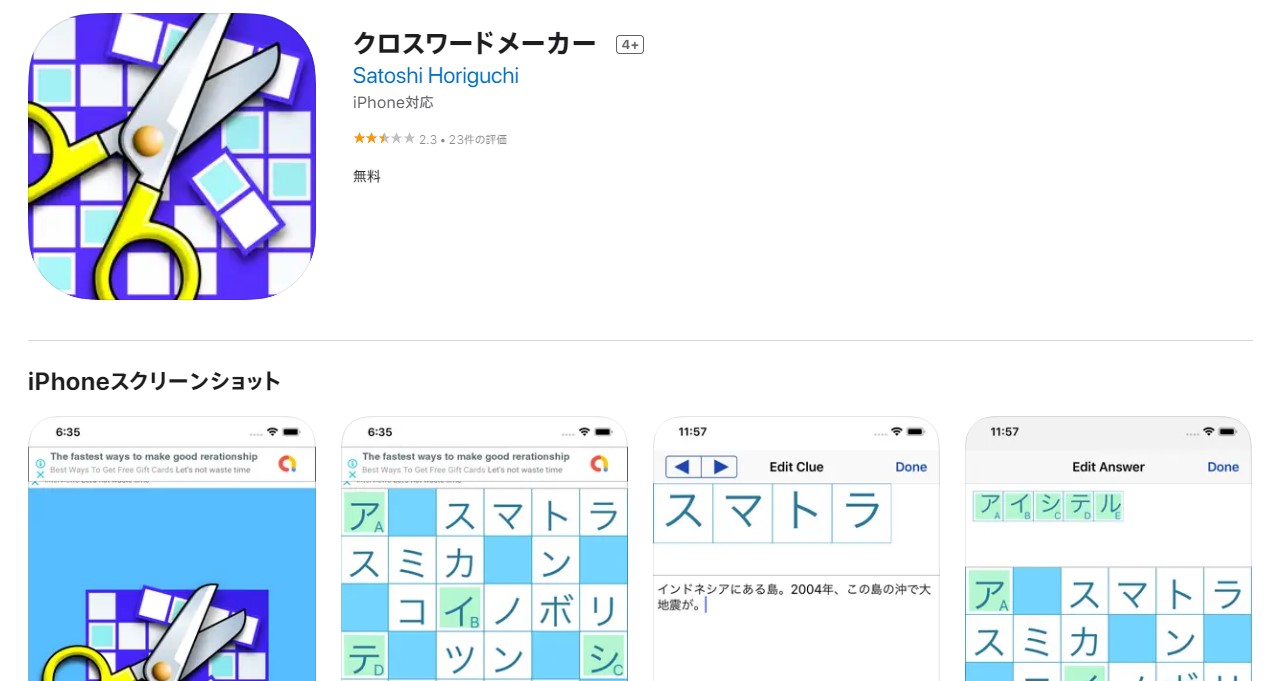
Task: Click battery icon in Edit Answer screenshot
Action: pos(1228,432)
